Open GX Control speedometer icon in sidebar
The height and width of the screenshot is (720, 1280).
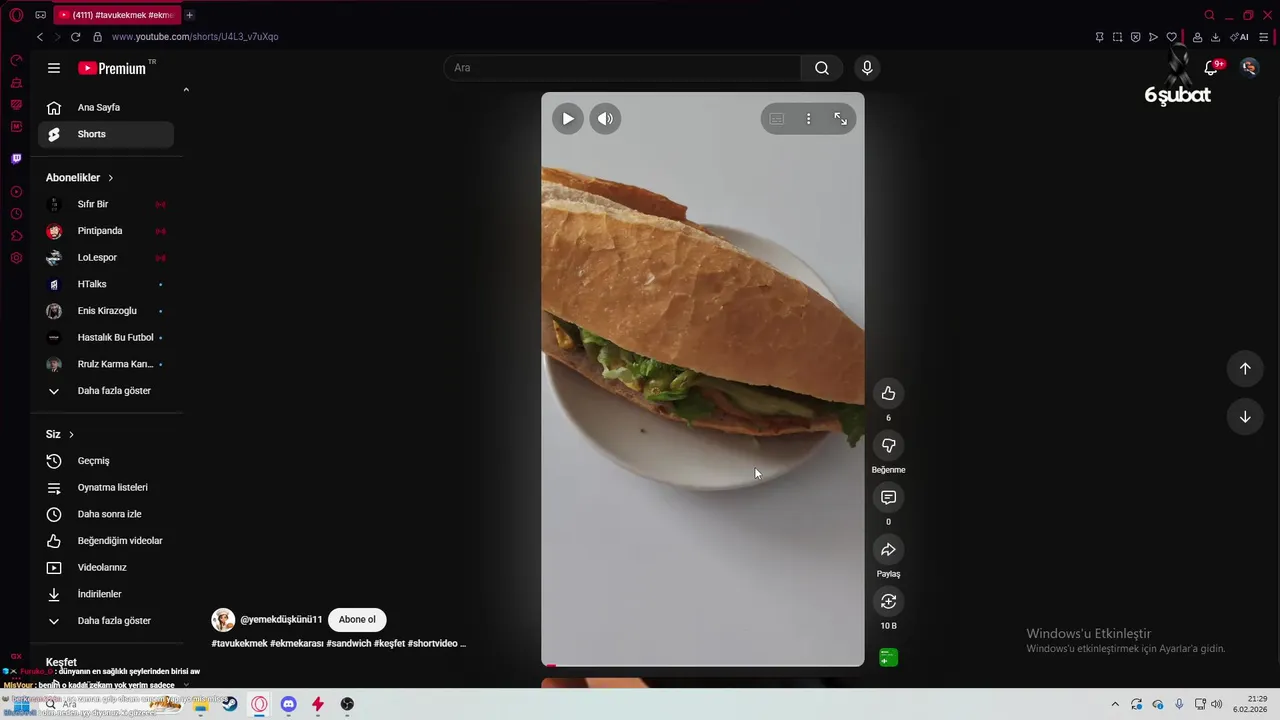(16, 61)
